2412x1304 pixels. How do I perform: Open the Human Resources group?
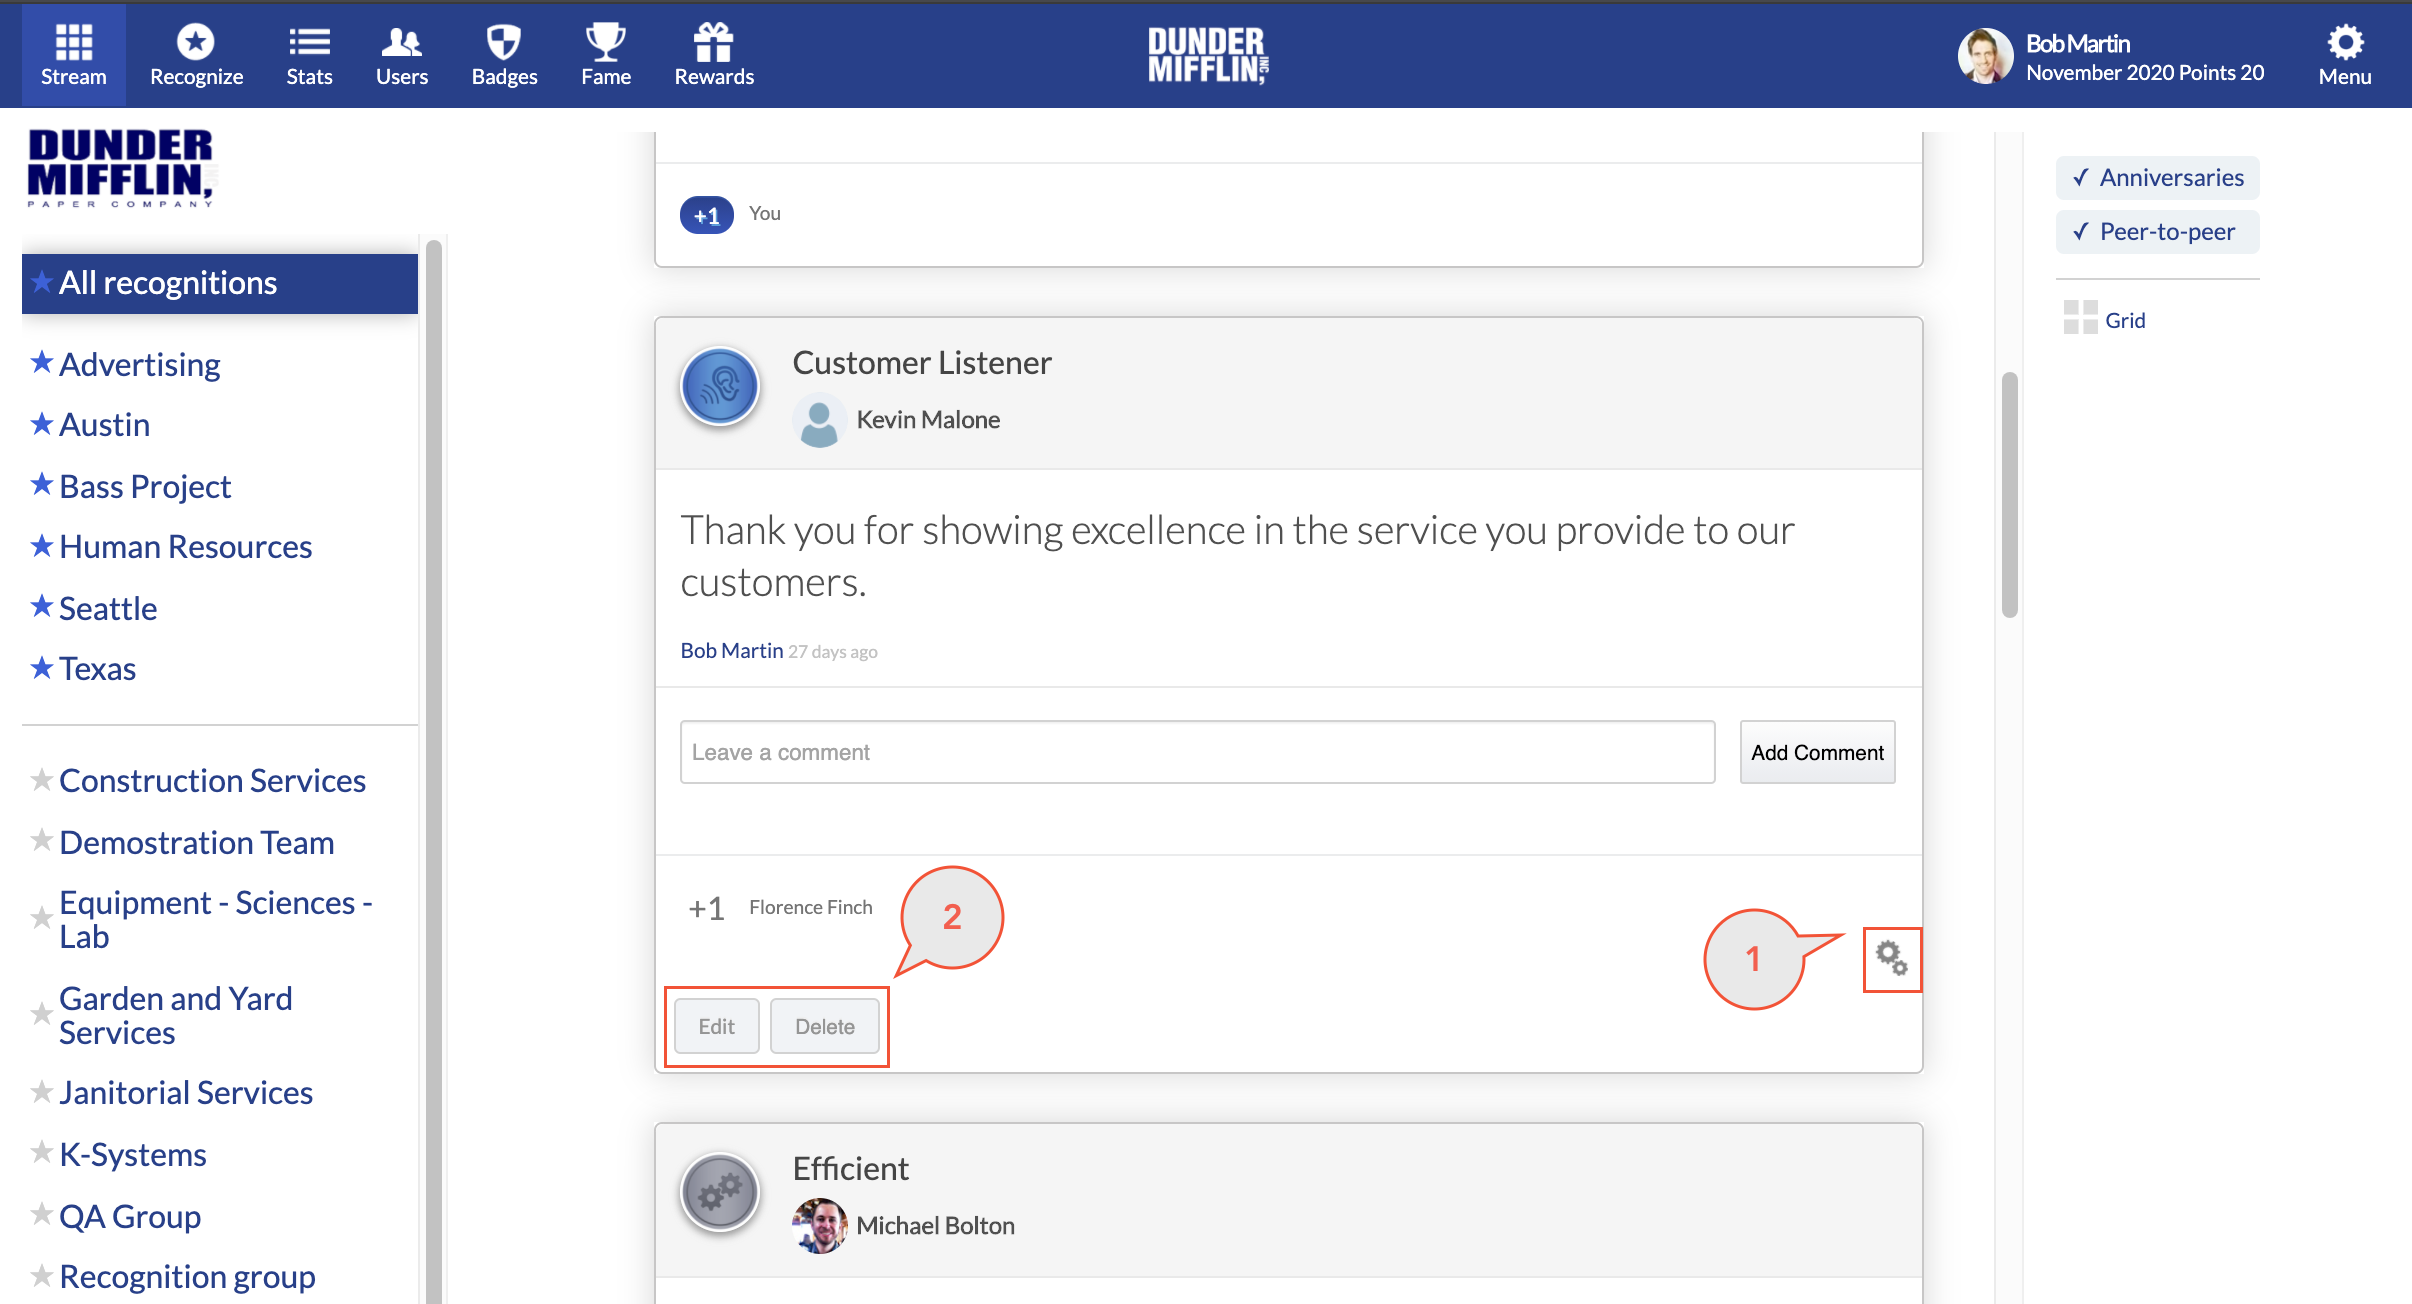186,547
